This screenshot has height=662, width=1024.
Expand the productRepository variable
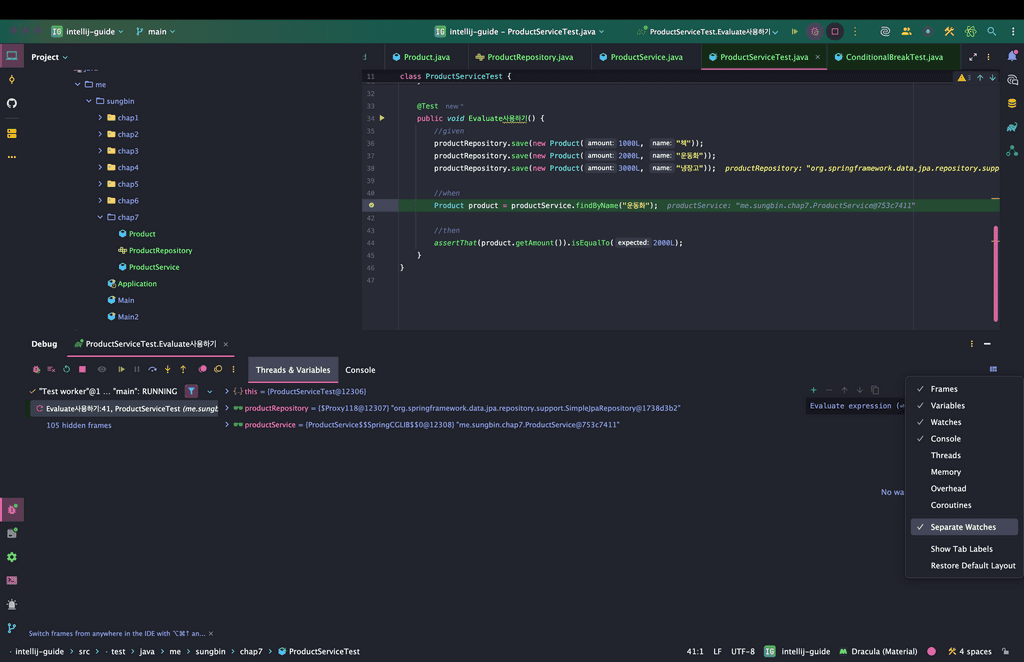[227, 408]
